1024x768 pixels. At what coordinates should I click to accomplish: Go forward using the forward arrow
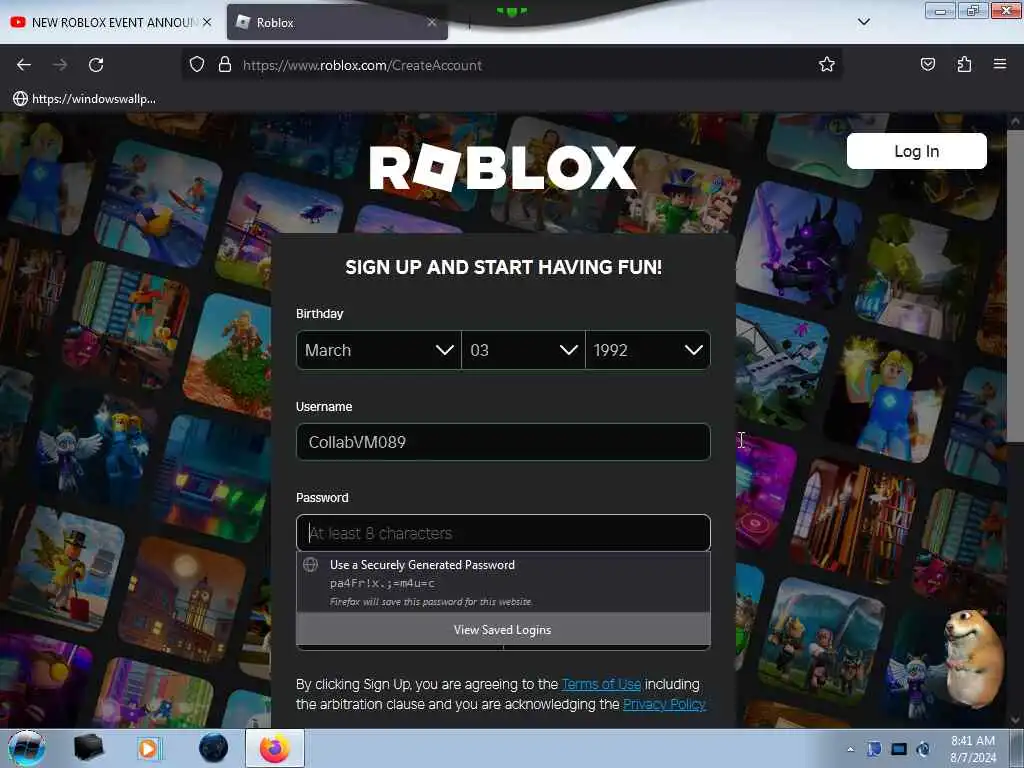coord(60,65)
